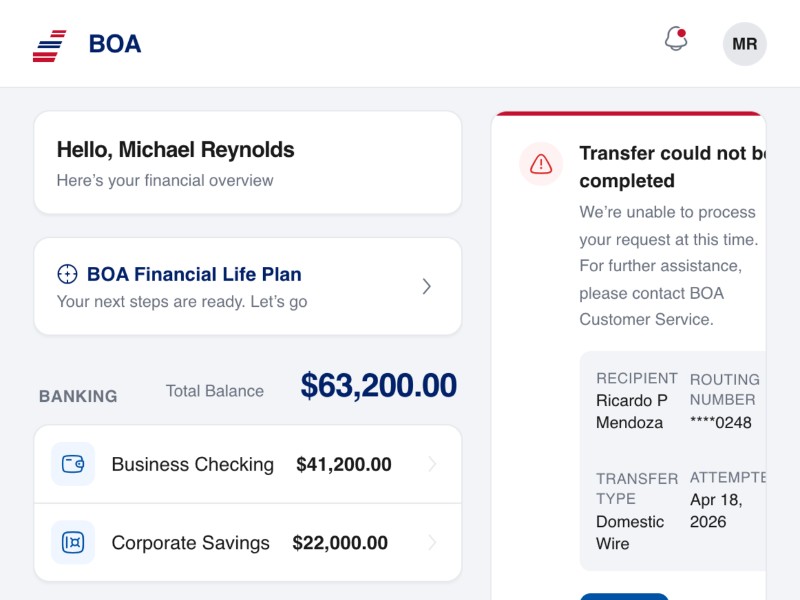Click the Ricardo P Mendoza recipient name

click(x=631, y=412)
